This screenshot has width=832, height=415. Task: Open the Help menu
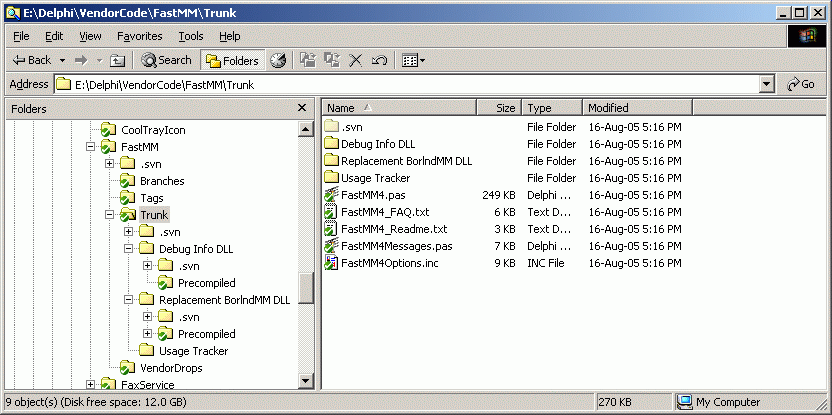[x=230, y=36]
